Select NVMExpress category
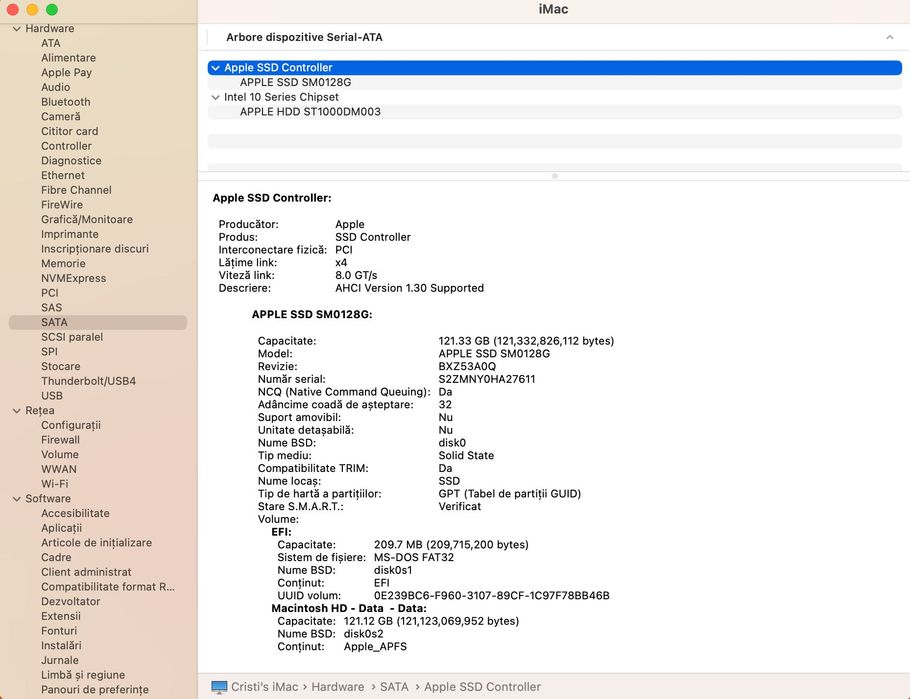 (74, 278)
